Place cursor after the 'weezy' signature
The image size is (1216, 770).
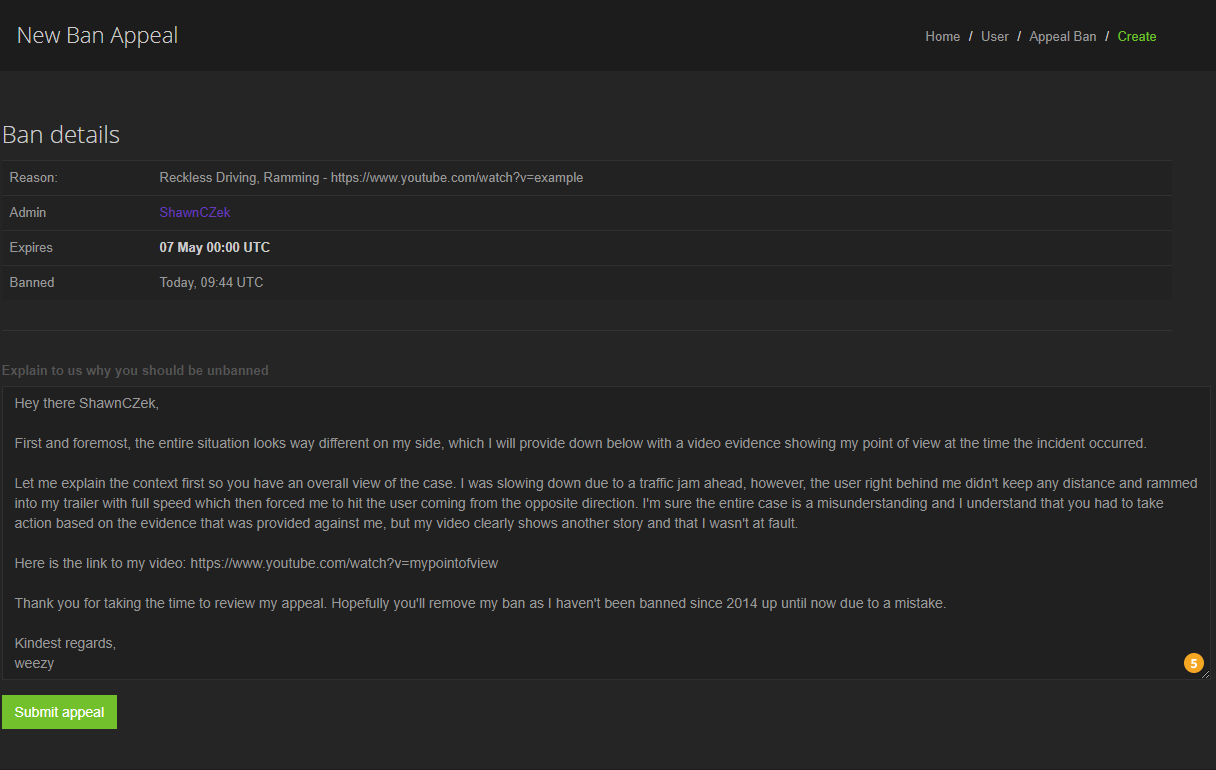[56, 663]
